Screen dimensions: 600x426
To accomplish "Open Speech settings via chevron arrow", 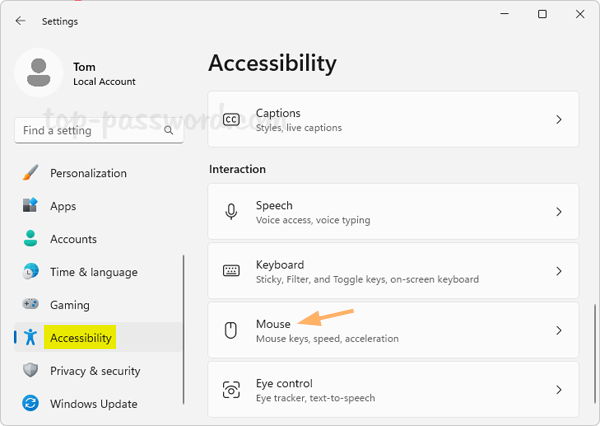I will [x=558, y=212].
